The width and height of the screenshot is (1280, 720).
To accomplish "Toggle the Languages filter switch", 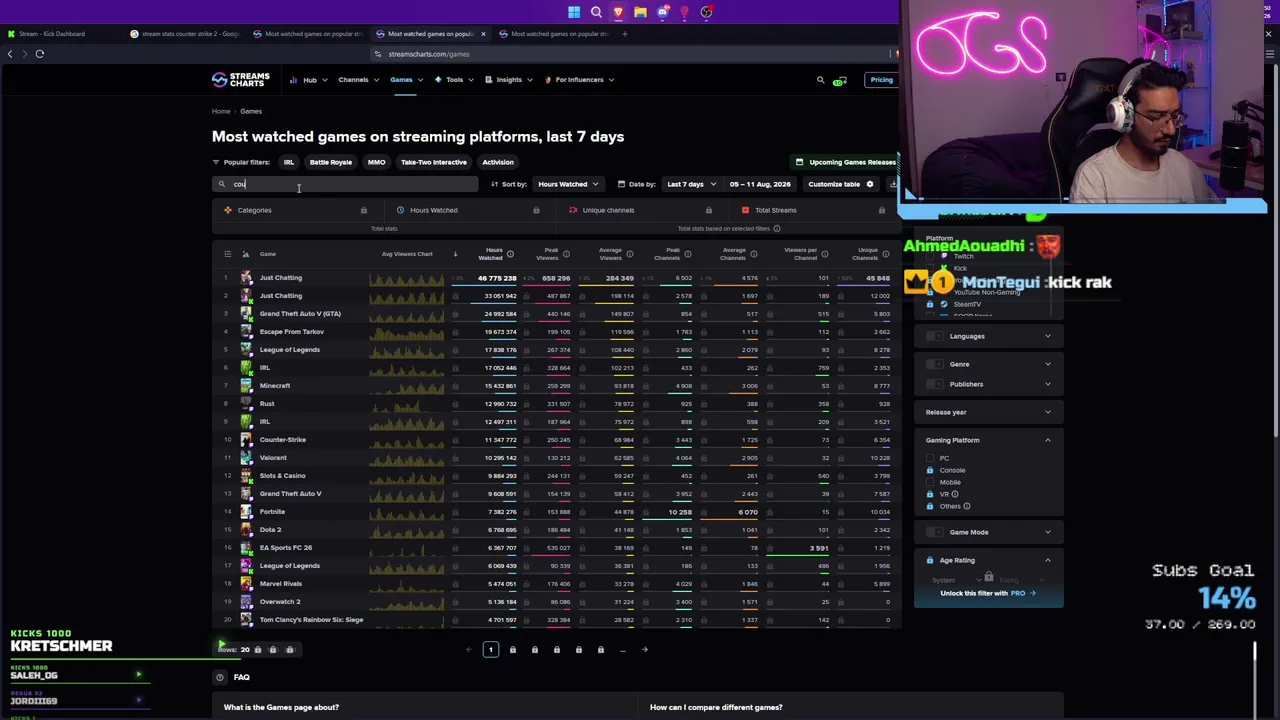I will point(936,336).
